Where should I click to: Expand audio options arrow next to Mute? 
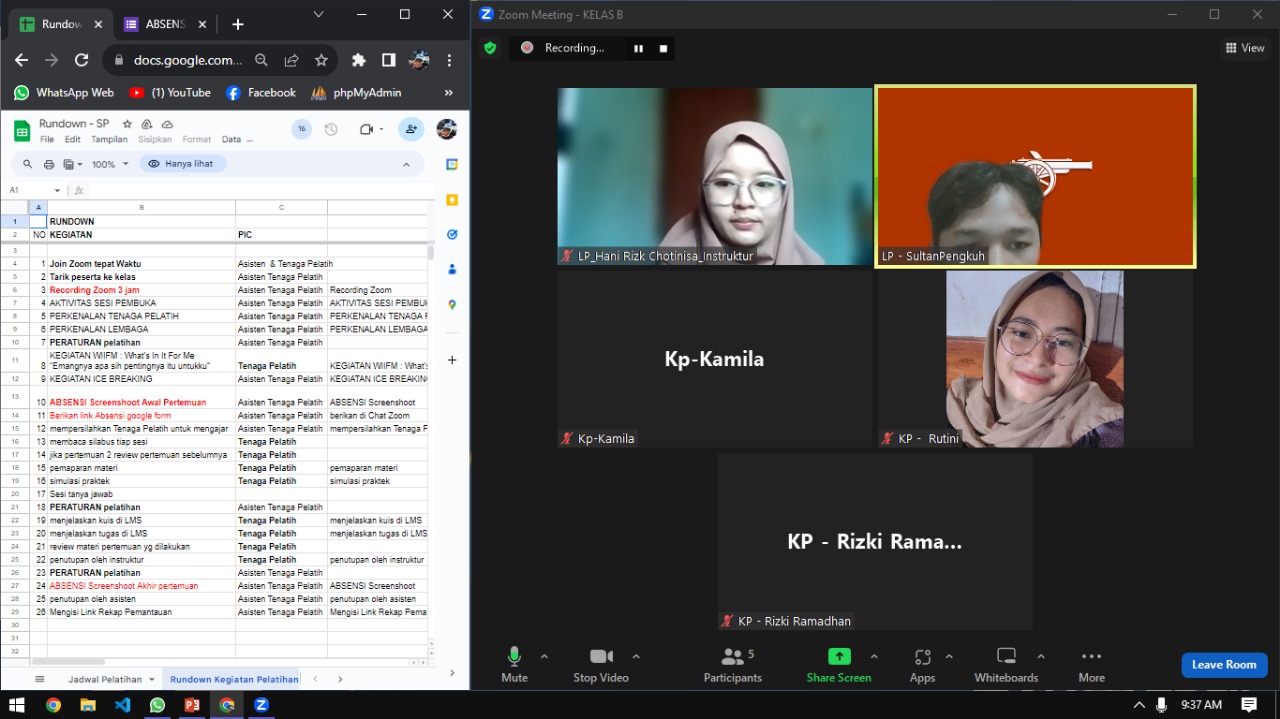point(544,657)
